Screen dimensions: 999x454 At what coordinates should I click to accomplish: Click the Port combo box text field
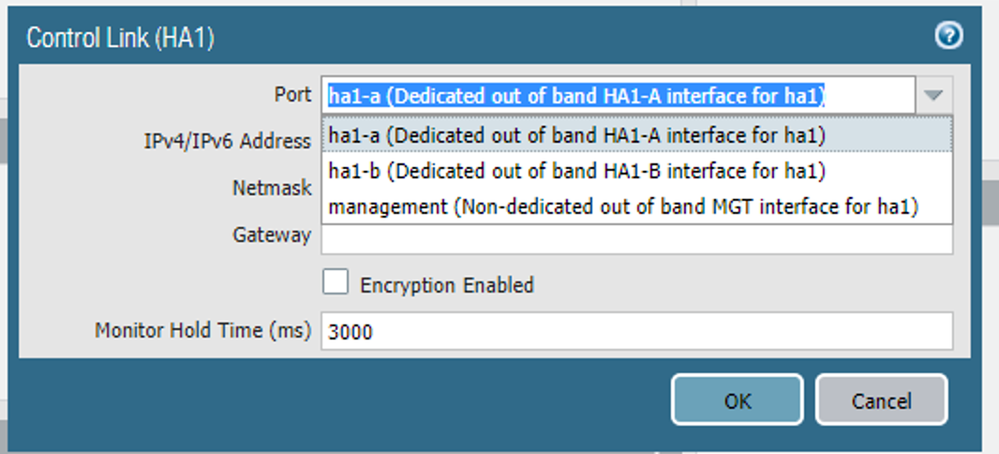click(x=618, y=96)
